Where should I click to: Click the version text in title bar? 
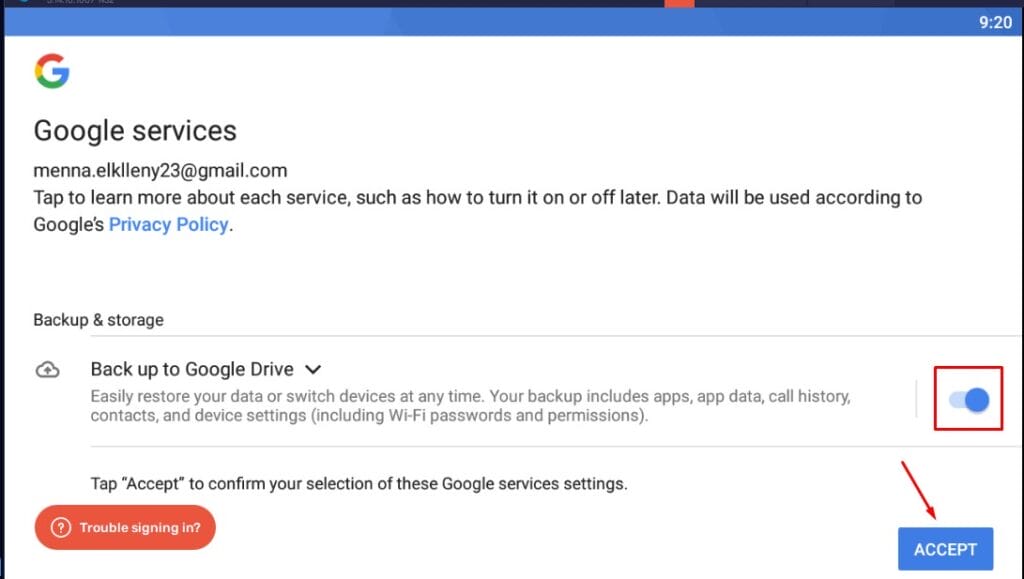(80, 1)
